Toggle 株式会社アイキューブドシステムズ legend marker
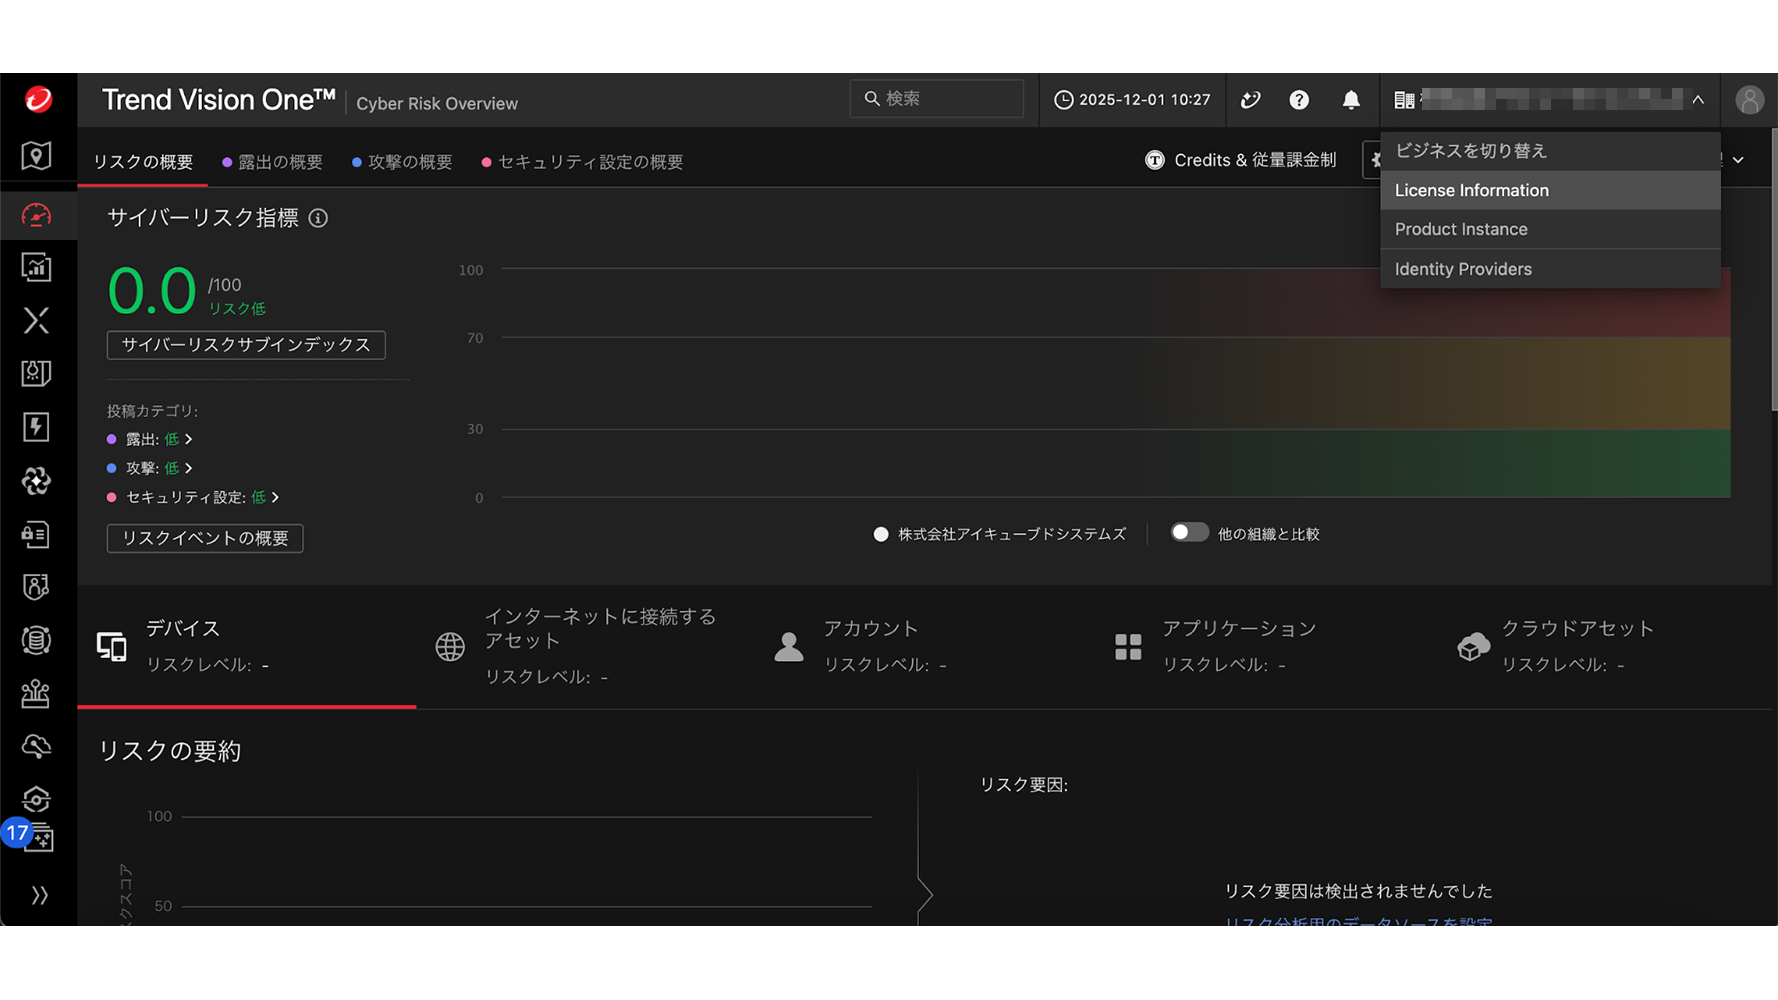 click(x=880, y=534)
